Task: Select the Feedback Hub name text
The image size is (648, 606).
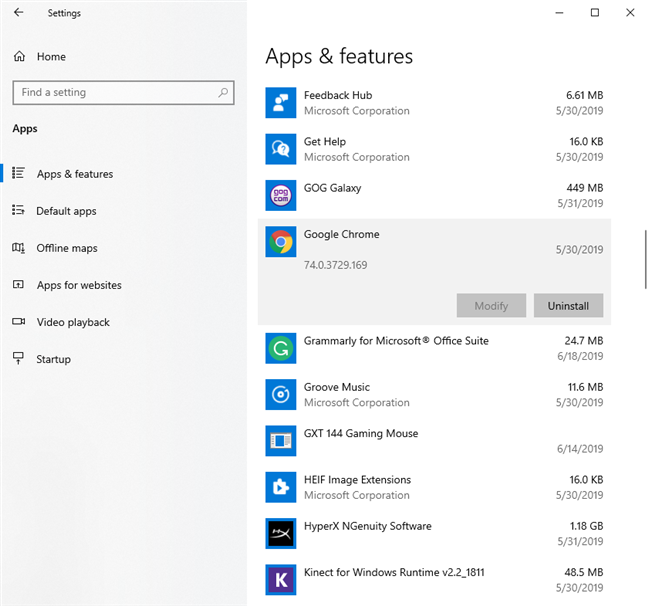Action: (338, 95)
